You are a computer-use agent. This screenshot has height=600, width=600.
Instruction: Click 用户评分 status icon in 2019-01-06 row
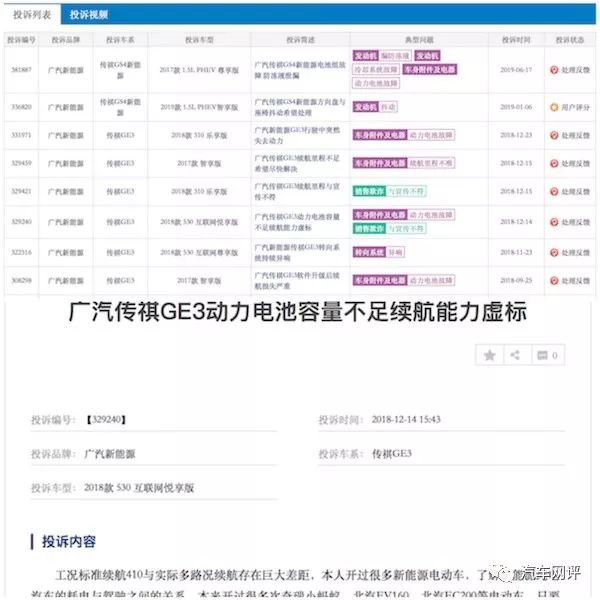554,107
